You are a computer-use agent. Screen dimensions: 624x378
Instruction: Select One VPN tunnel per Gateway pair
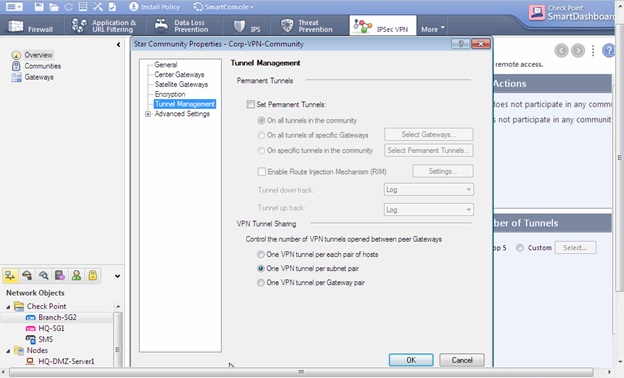click(261, 283)
